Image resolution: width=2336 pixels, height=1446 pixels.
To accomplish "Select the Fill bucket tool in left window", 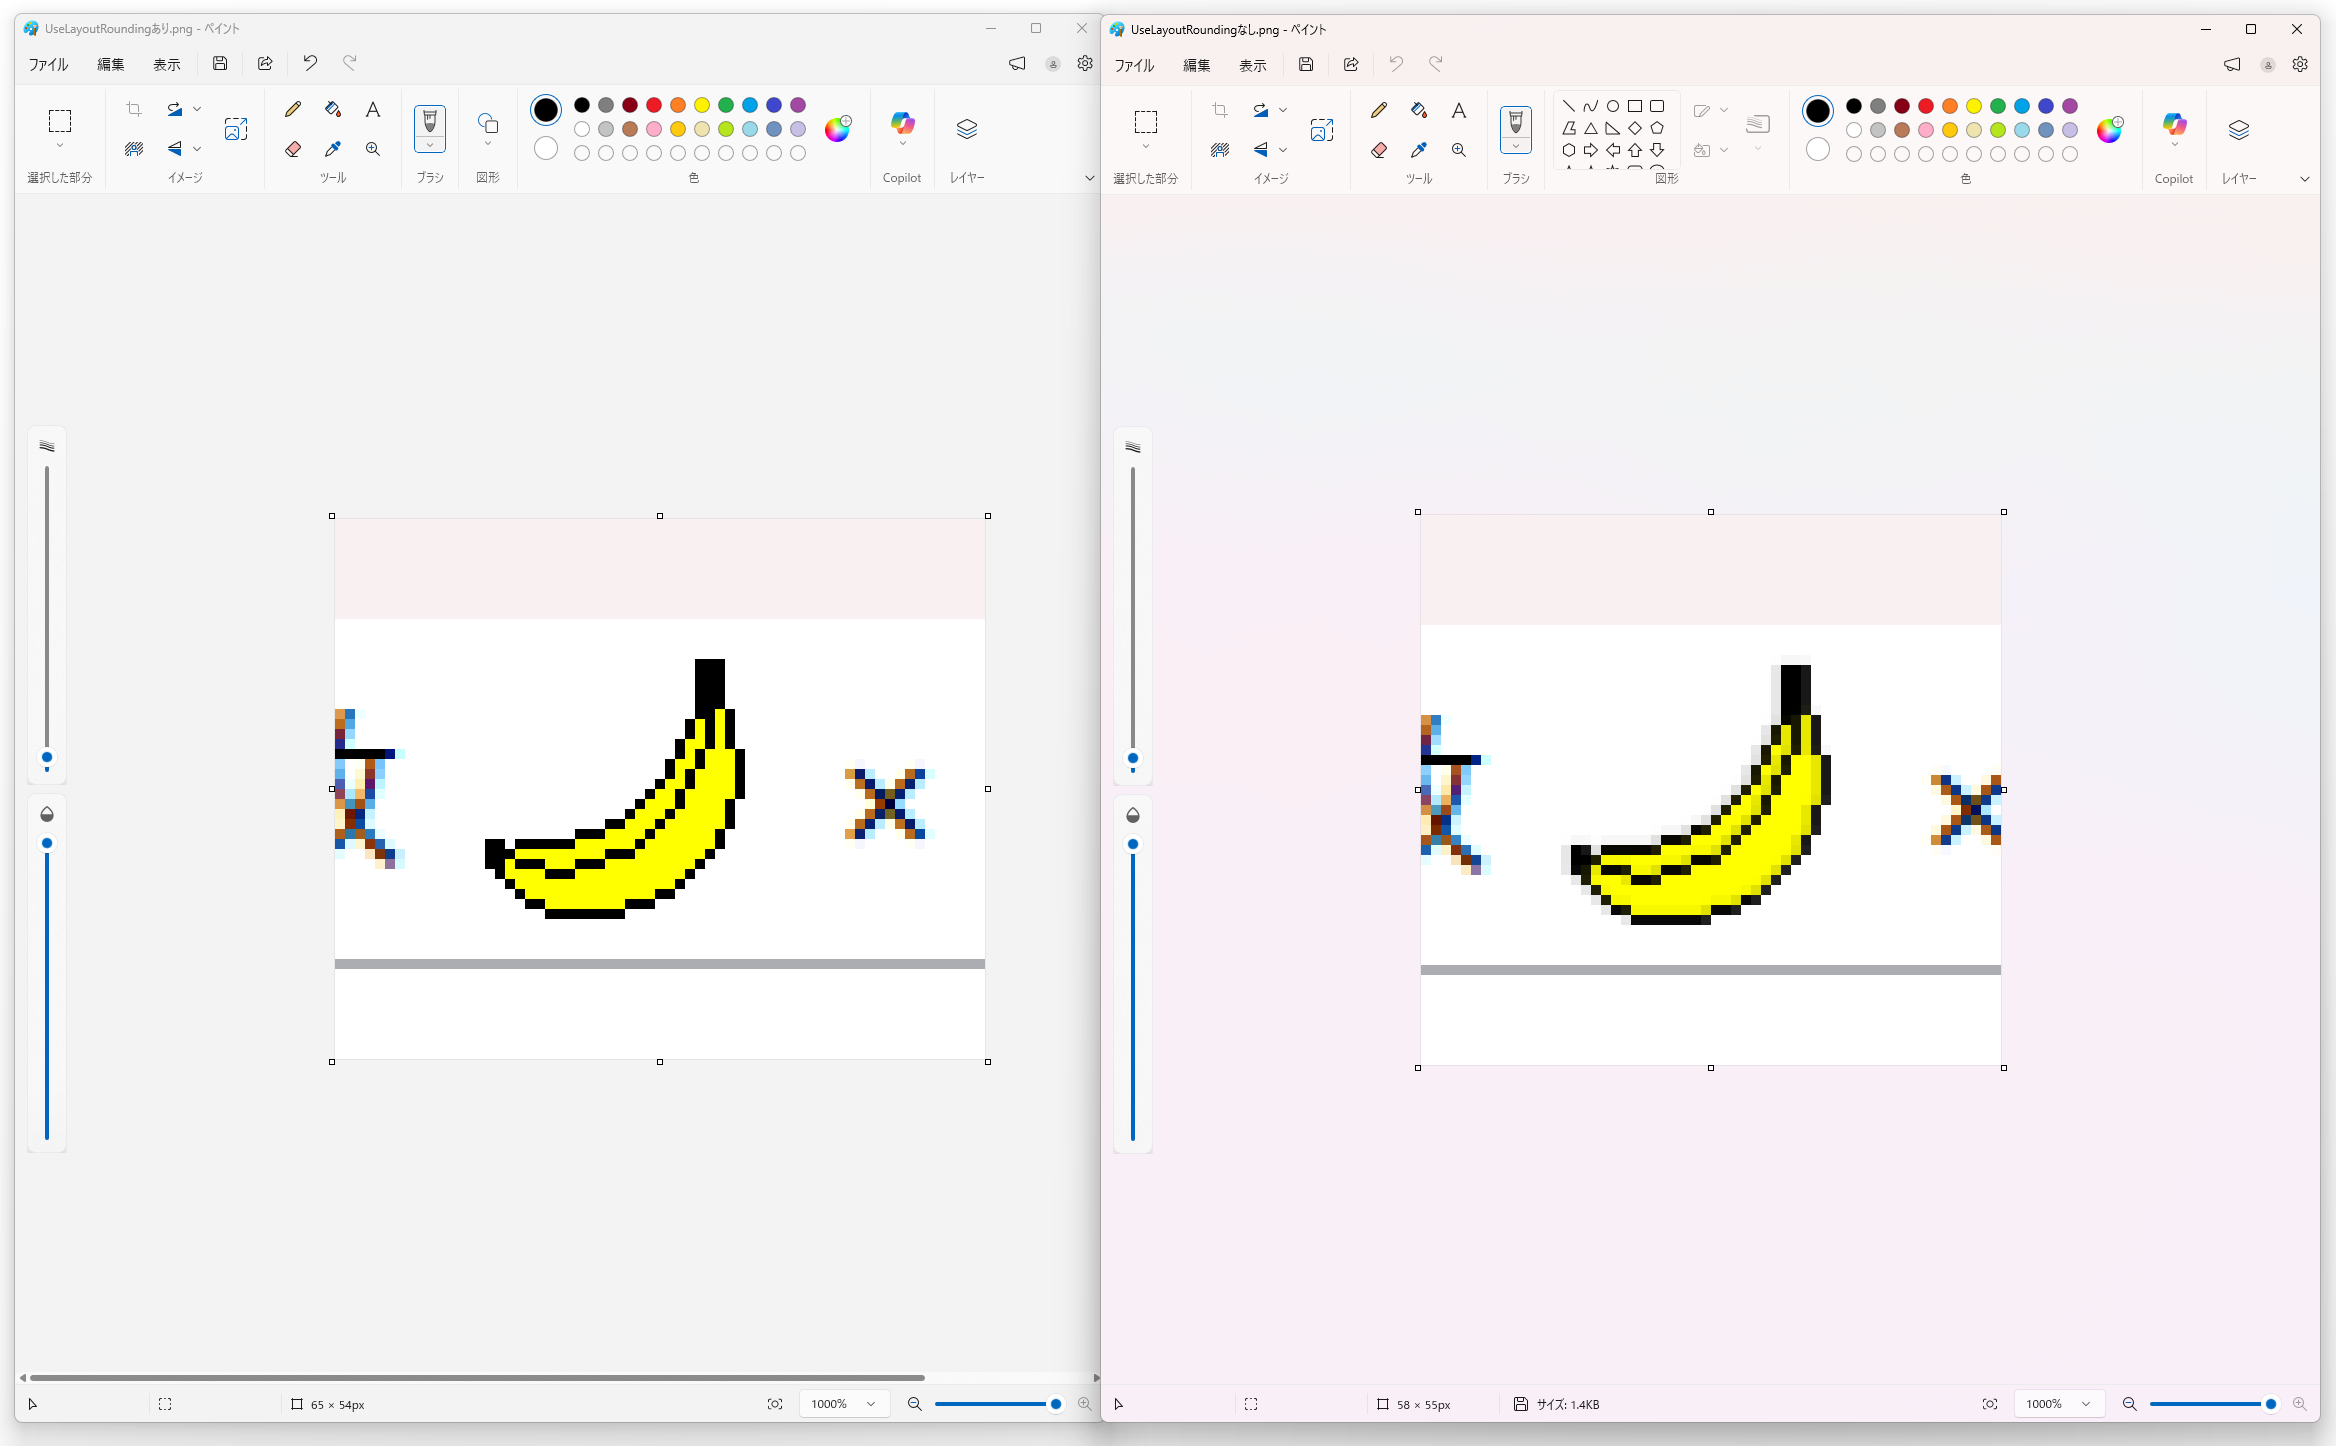I will [333, 109].
